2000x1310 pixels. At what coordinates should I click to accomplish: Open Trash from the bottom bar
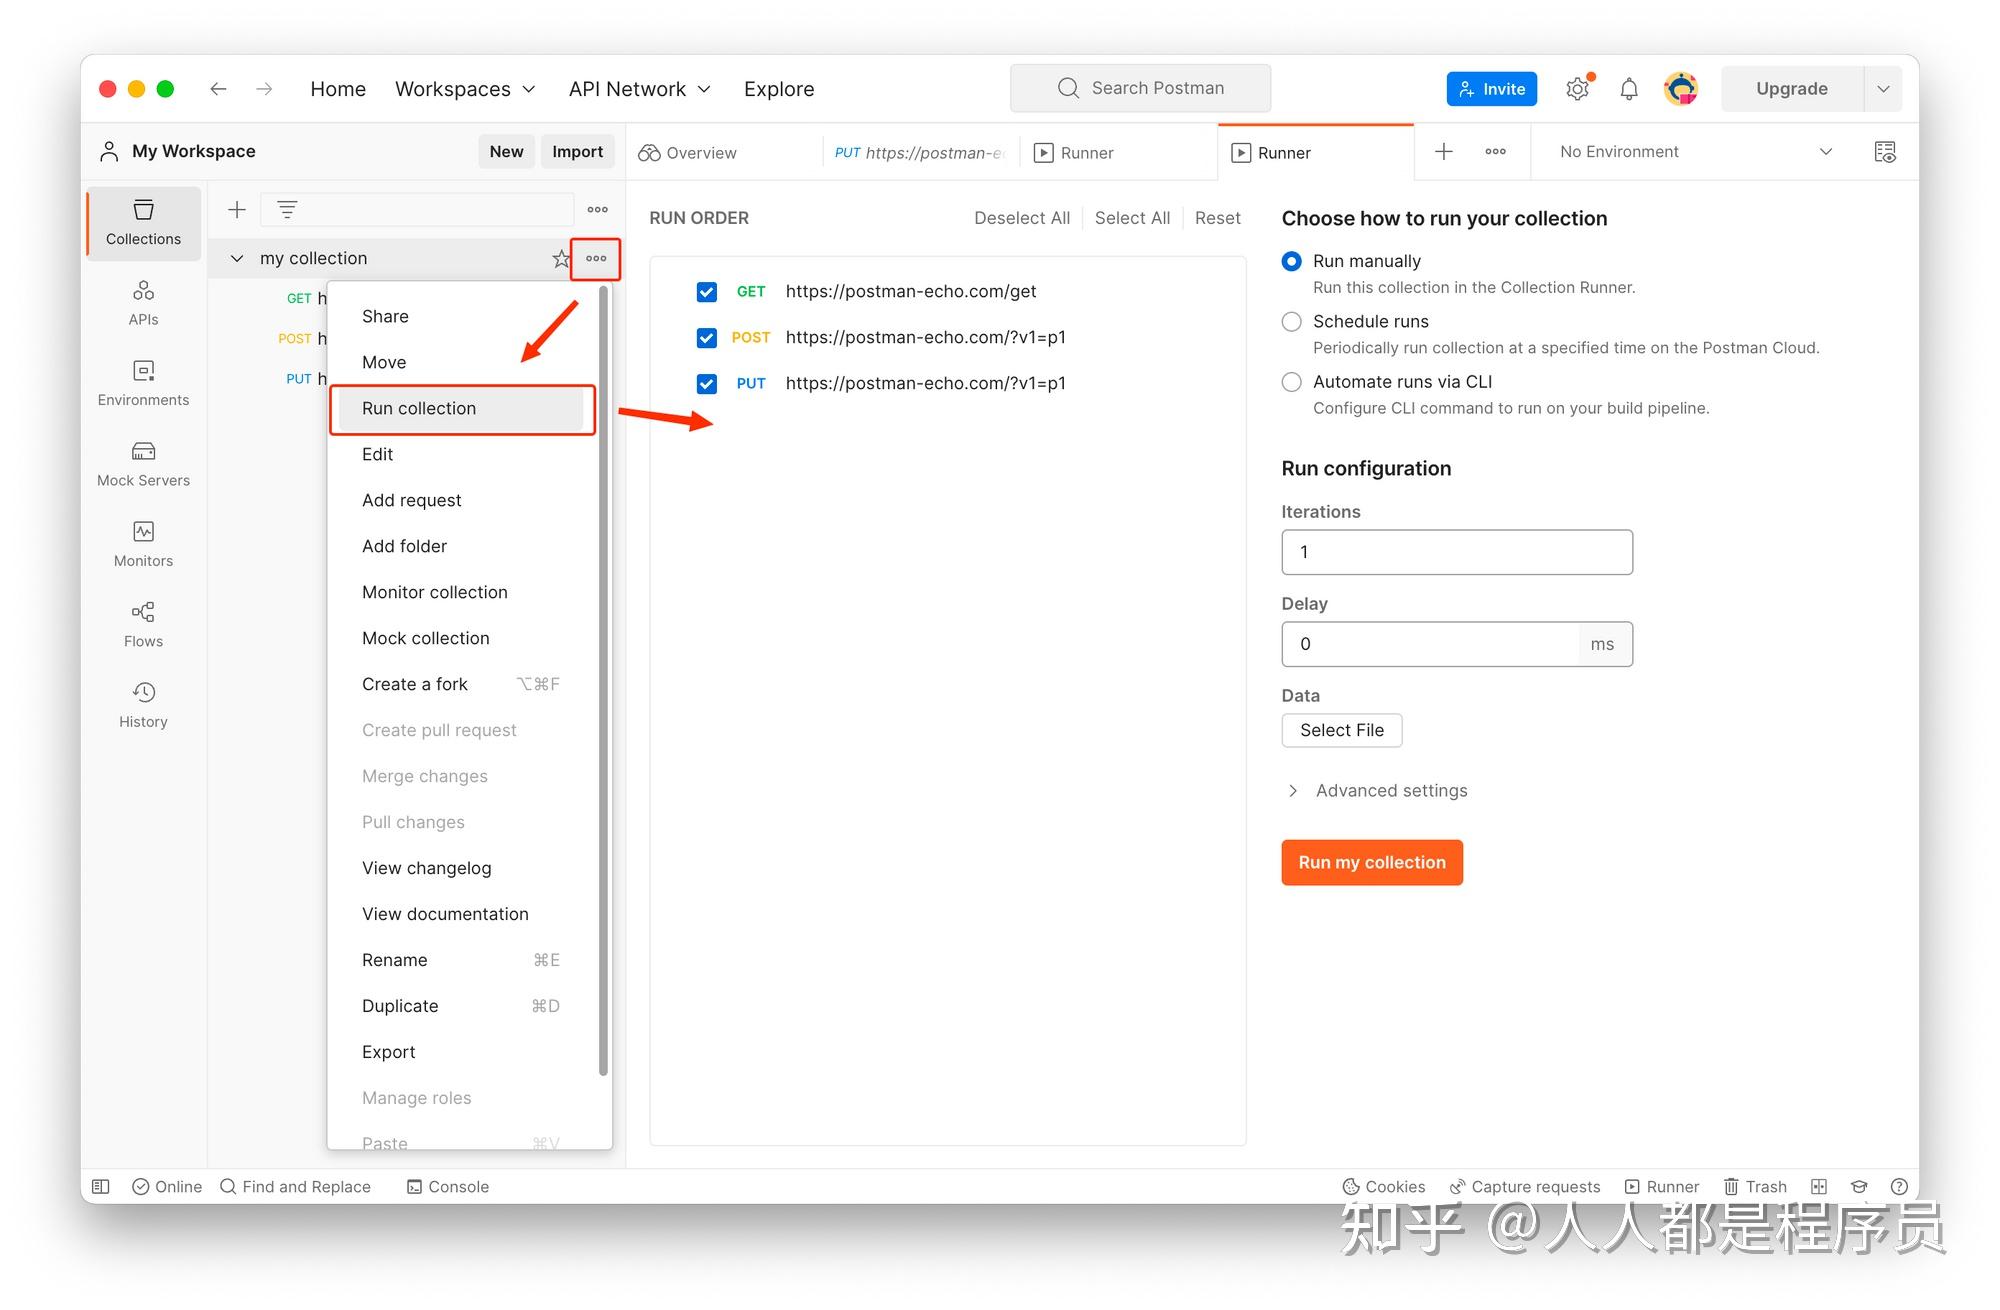(1755, 1186)
